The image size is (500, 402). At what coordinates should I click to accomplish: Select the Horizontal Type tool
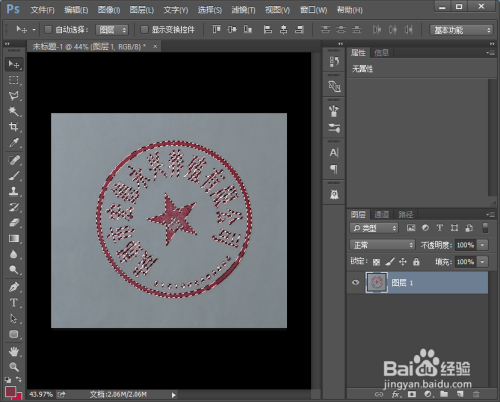[14, 303]
